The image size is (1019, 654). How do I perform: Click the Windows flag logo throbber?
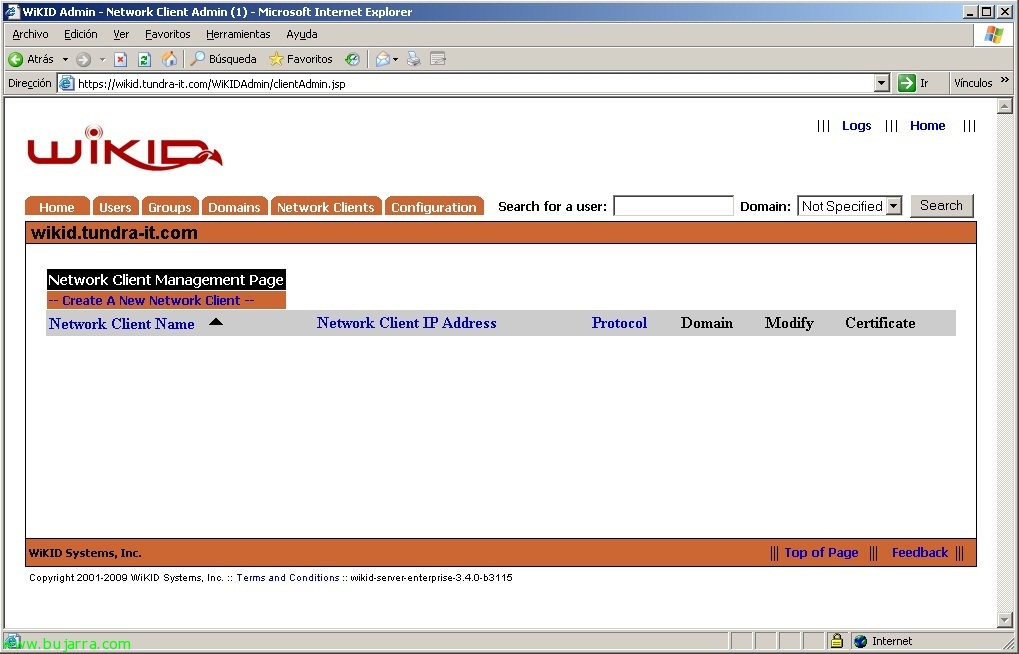pyautogui.click(x=994, y=34)
